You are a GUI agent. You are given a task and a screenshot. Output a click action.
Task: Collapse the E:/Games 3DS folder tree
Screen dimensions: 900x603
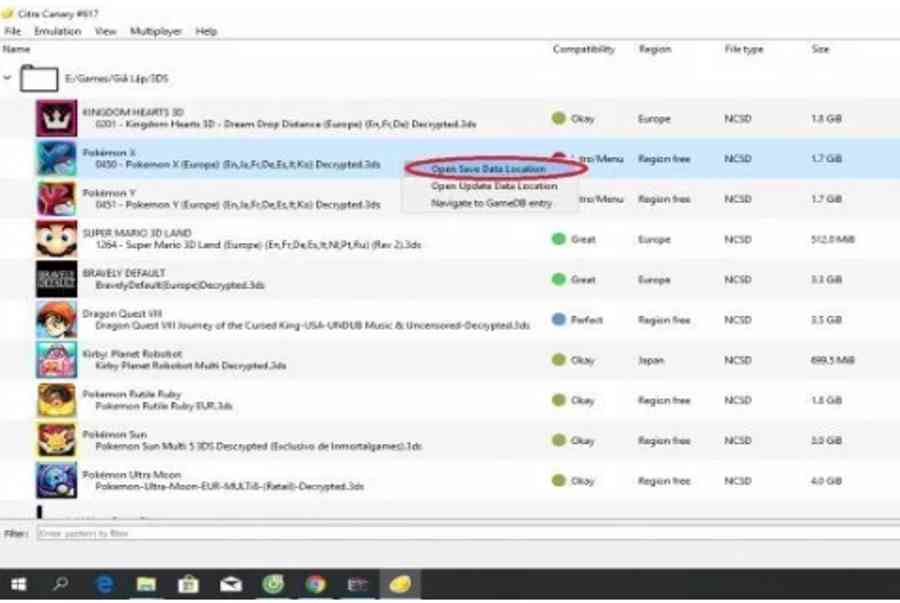click(7, 77)
